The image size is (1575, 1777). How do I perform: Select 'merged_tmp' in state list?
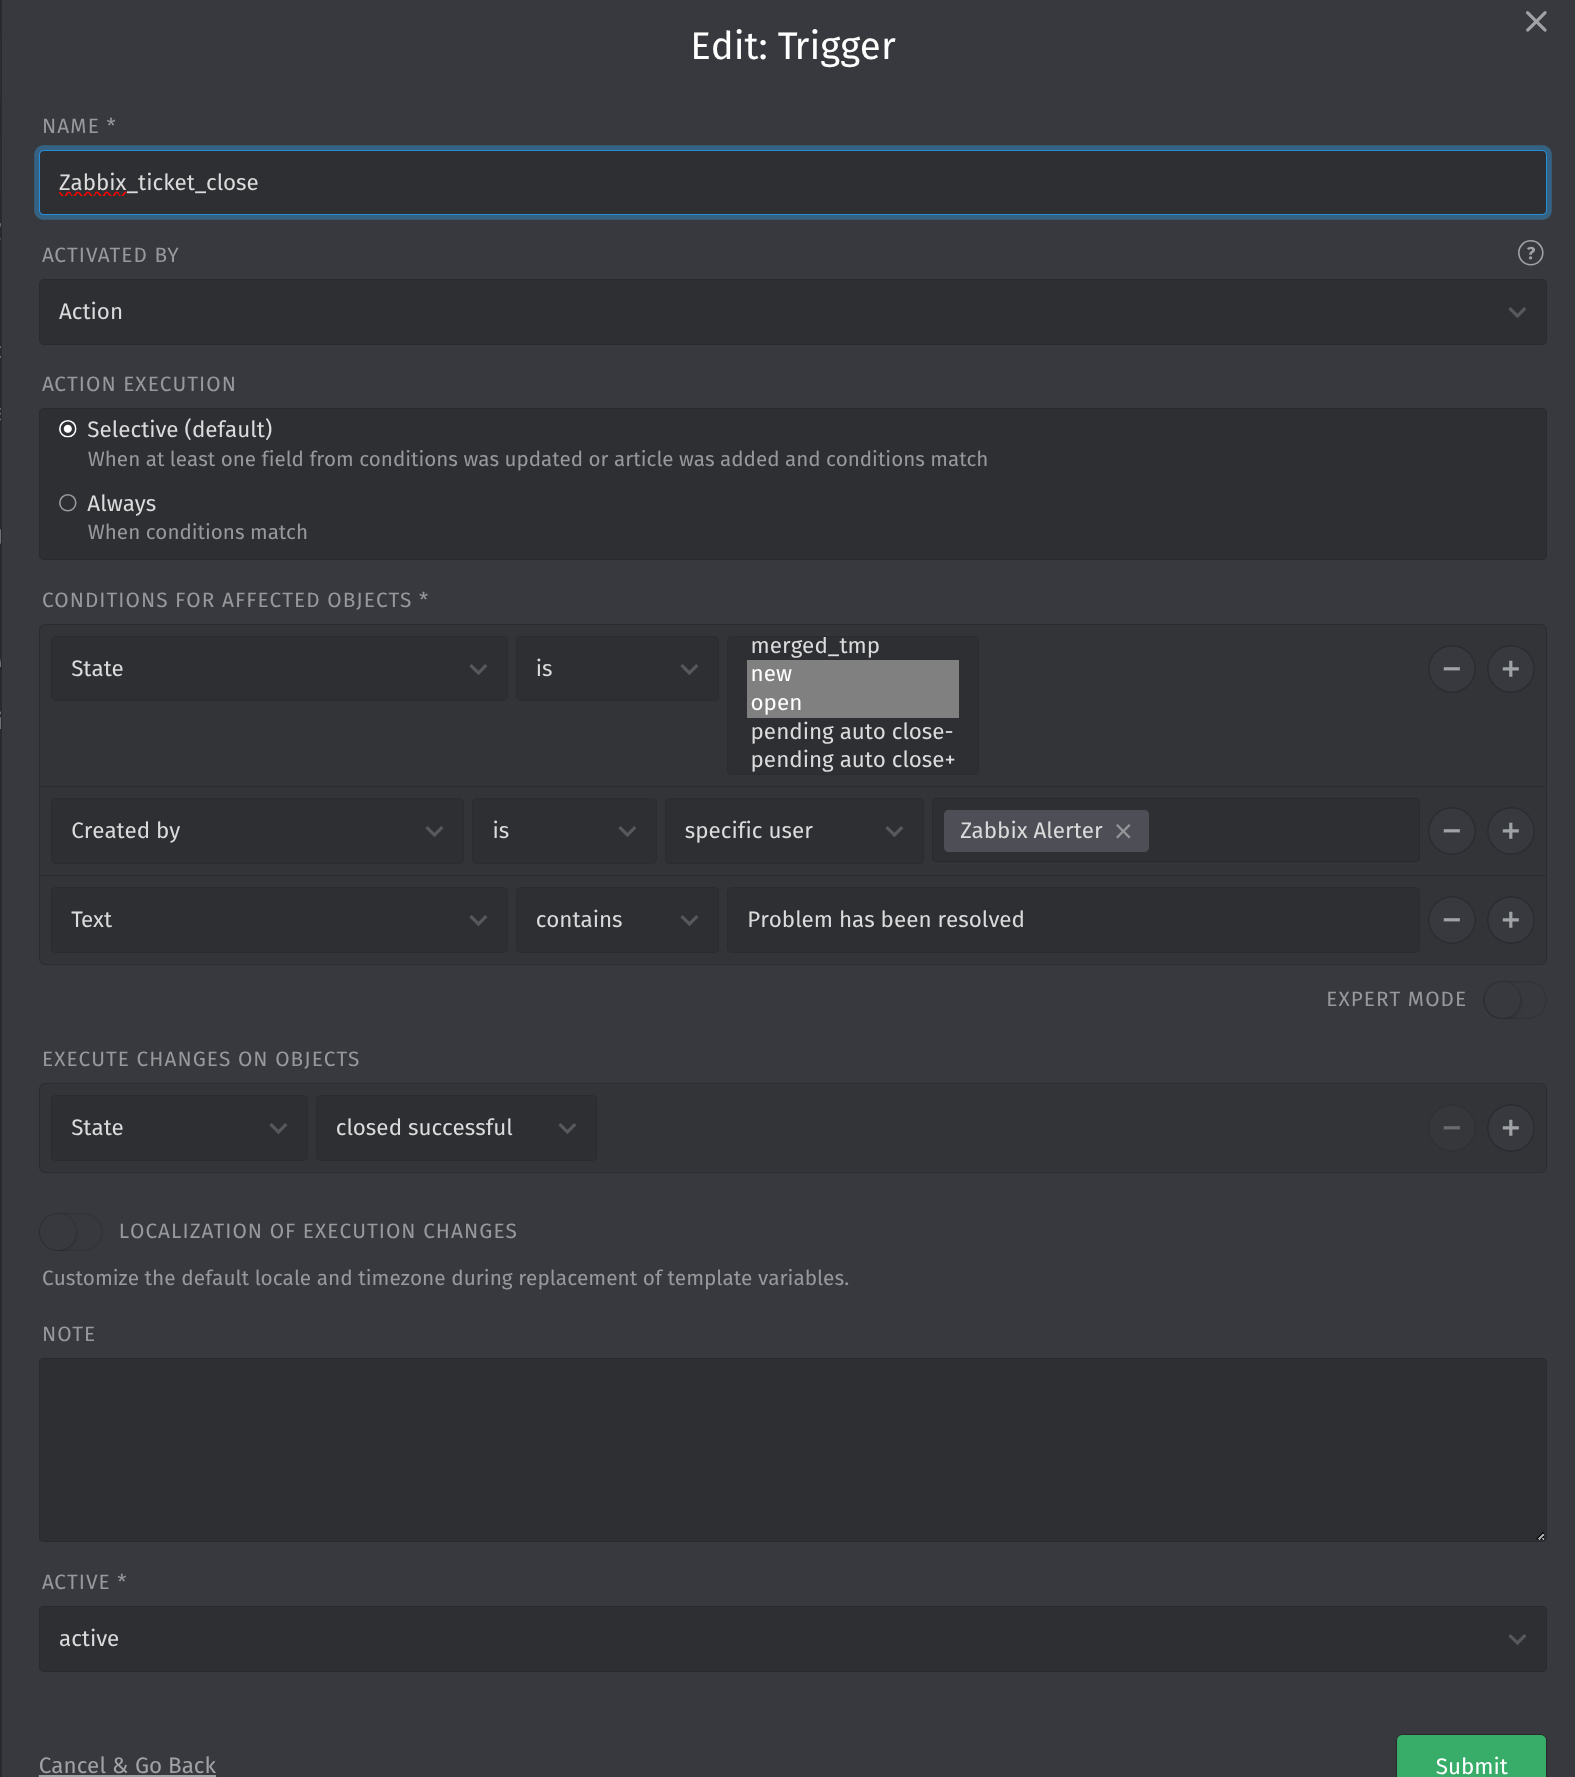(x=815, y=646)
